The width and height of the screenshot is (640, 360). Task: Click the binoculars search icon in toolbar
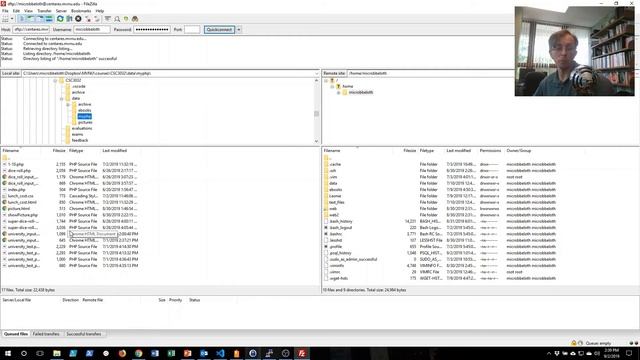[x=135, y=19]
